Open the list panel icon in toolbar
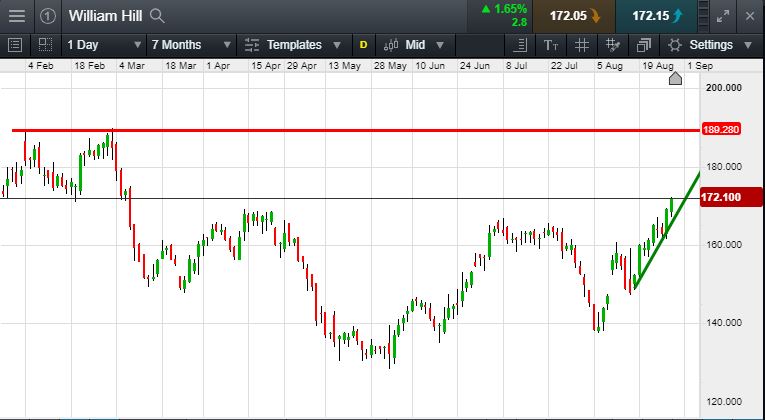 click(15, 45)
